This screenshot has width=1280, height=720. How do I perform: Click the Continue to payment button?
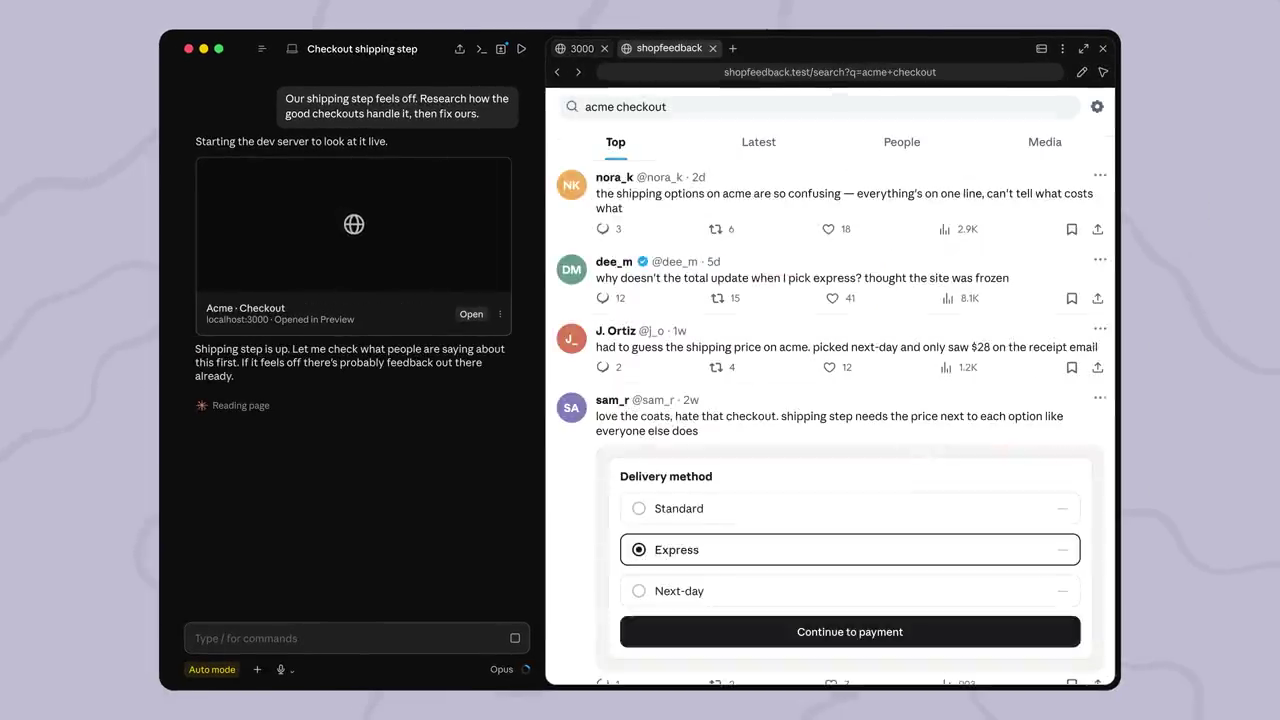pos(850,632)
